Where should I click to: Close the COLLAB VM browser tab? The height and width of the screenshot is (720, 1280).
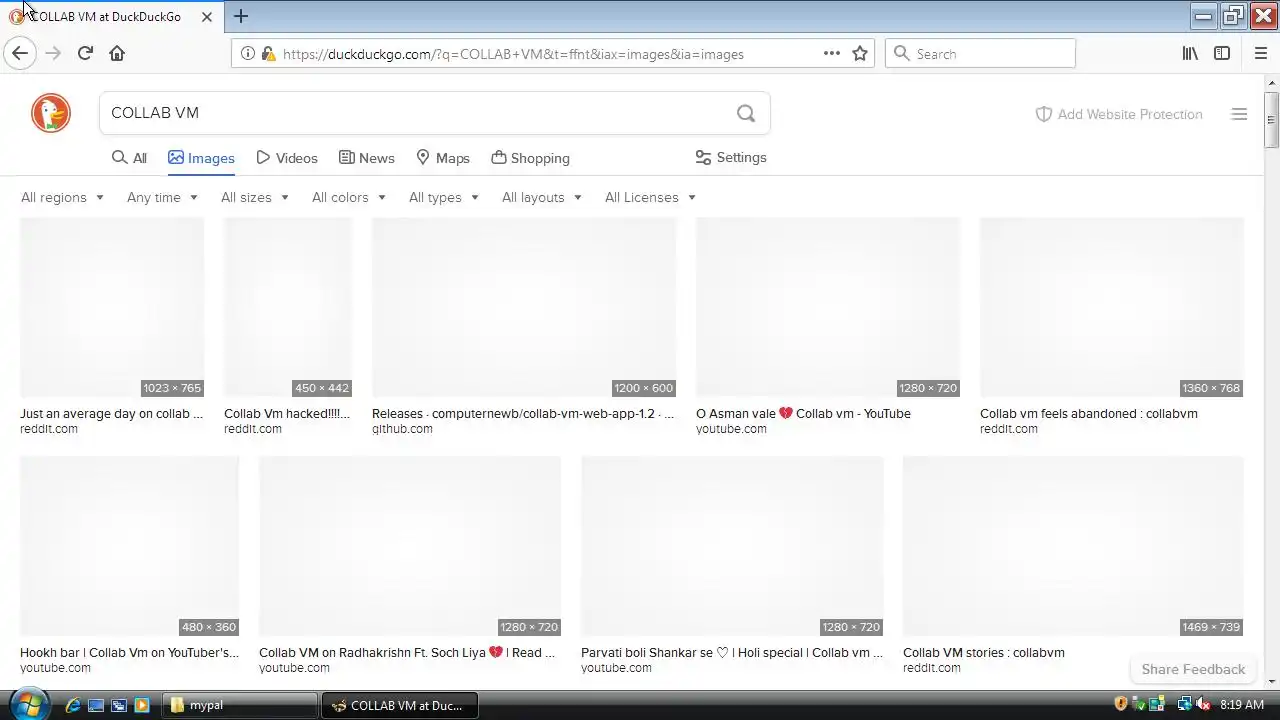click(x=207, y=17)
